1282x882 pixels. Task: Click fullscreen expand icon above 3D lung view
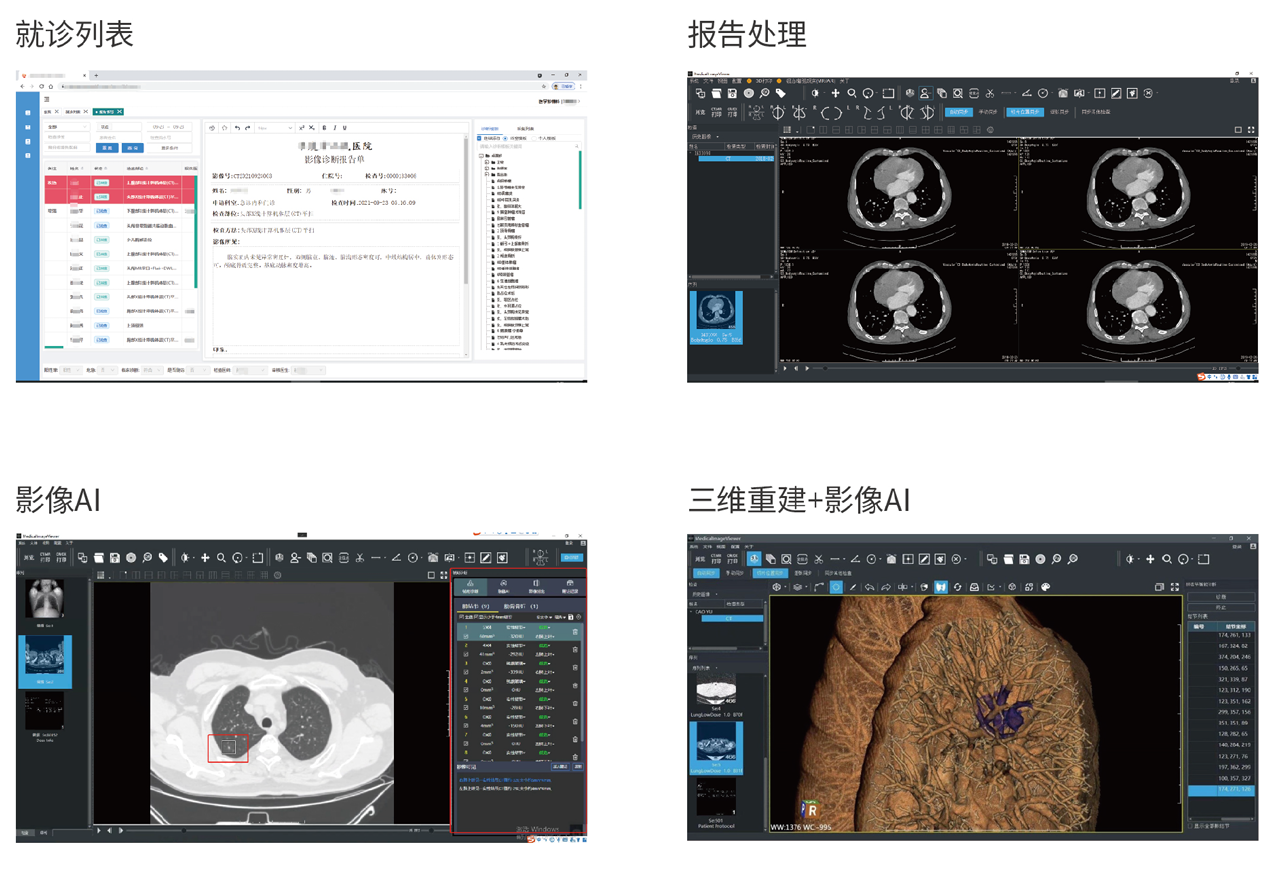pos(1173,587)
